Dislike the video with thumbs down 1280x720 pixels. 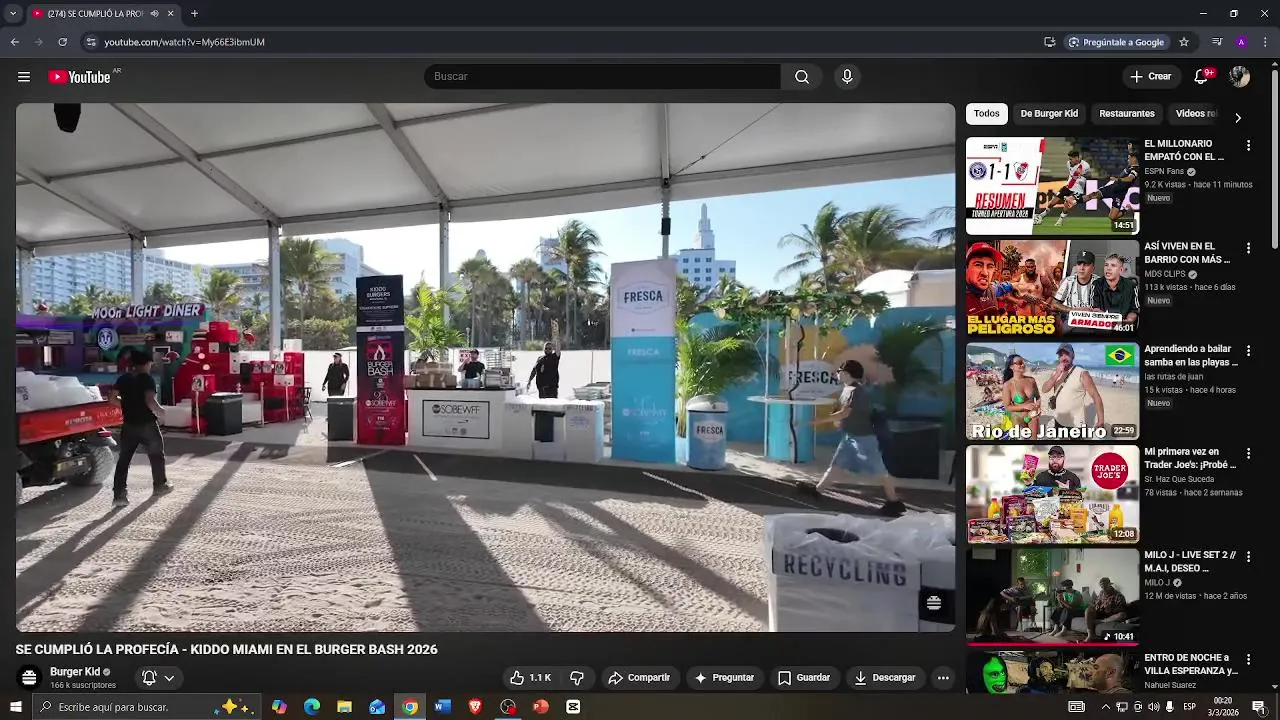pos(577,677)
